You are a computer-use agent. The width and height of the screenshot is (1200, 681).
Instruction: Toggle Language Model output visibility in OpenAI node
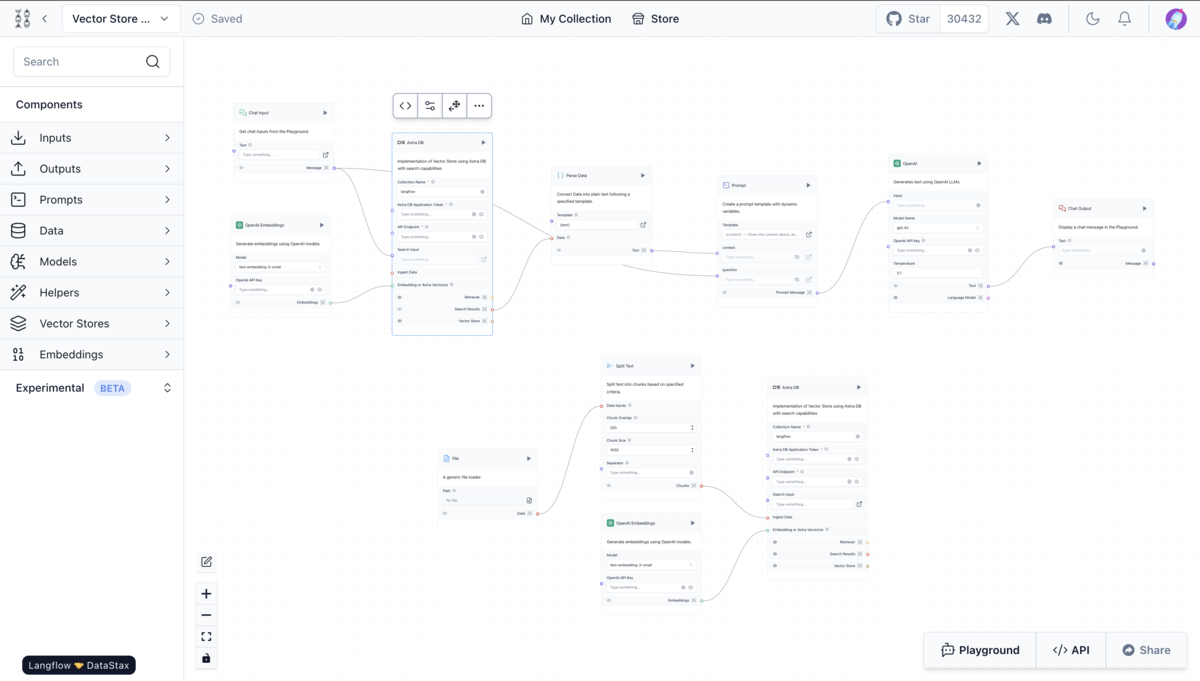coord(896,298)
